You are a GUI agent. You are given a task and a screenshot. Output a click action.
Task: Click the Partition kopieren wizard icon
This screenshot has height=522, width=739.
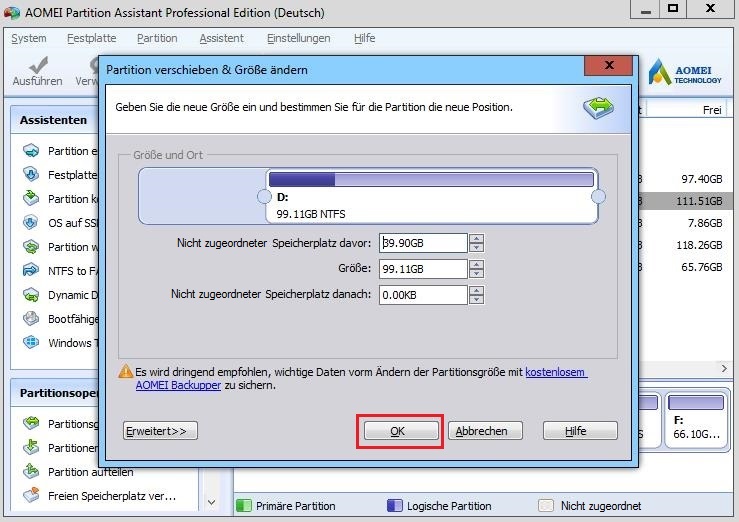31,198
